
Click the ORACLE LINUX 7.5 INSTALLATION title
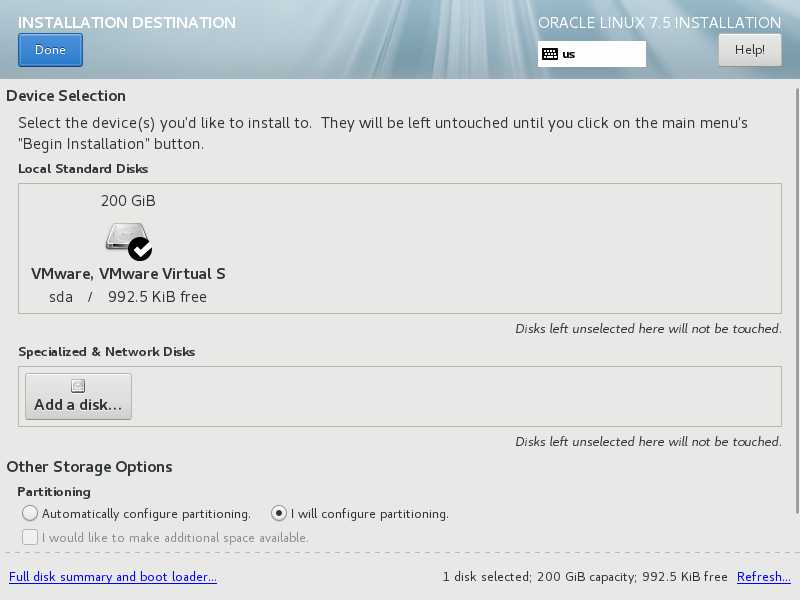click(x=659, y=22)
